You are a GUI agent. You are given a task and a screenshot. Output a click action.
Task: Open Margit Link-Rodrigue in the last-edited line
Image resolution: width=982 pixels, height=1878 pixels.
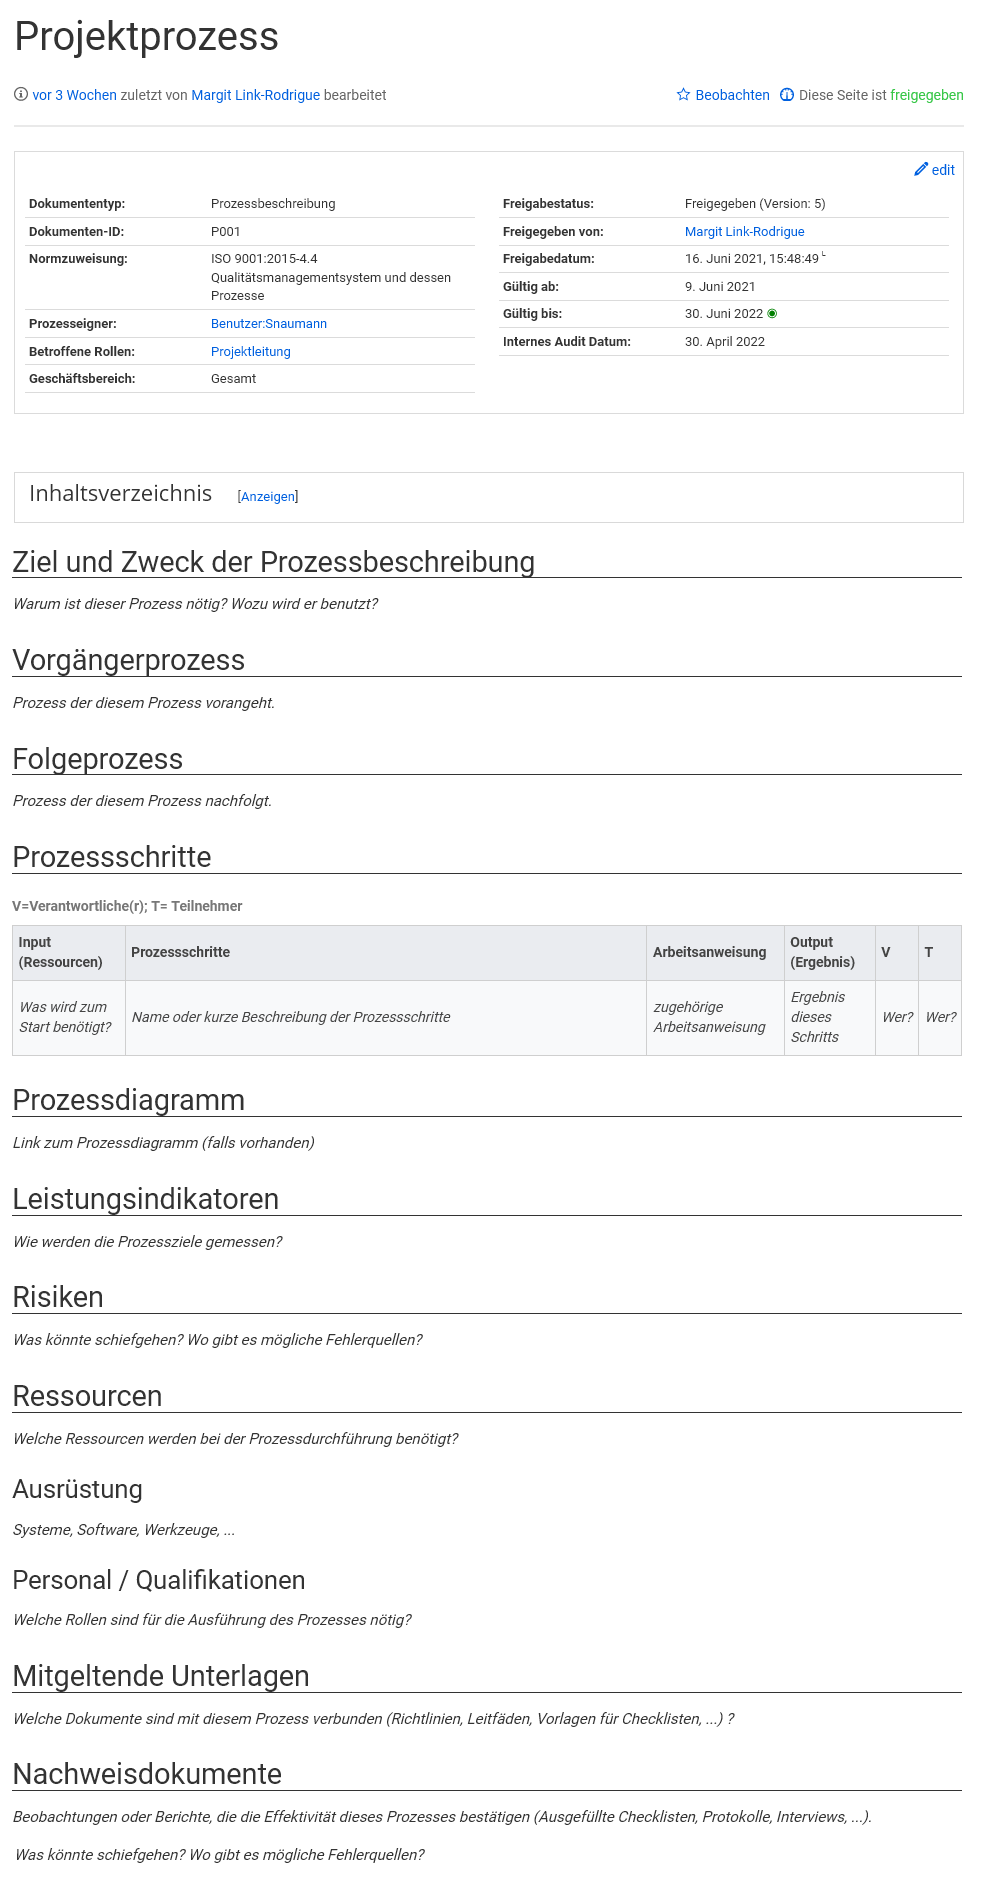(255, 95)
